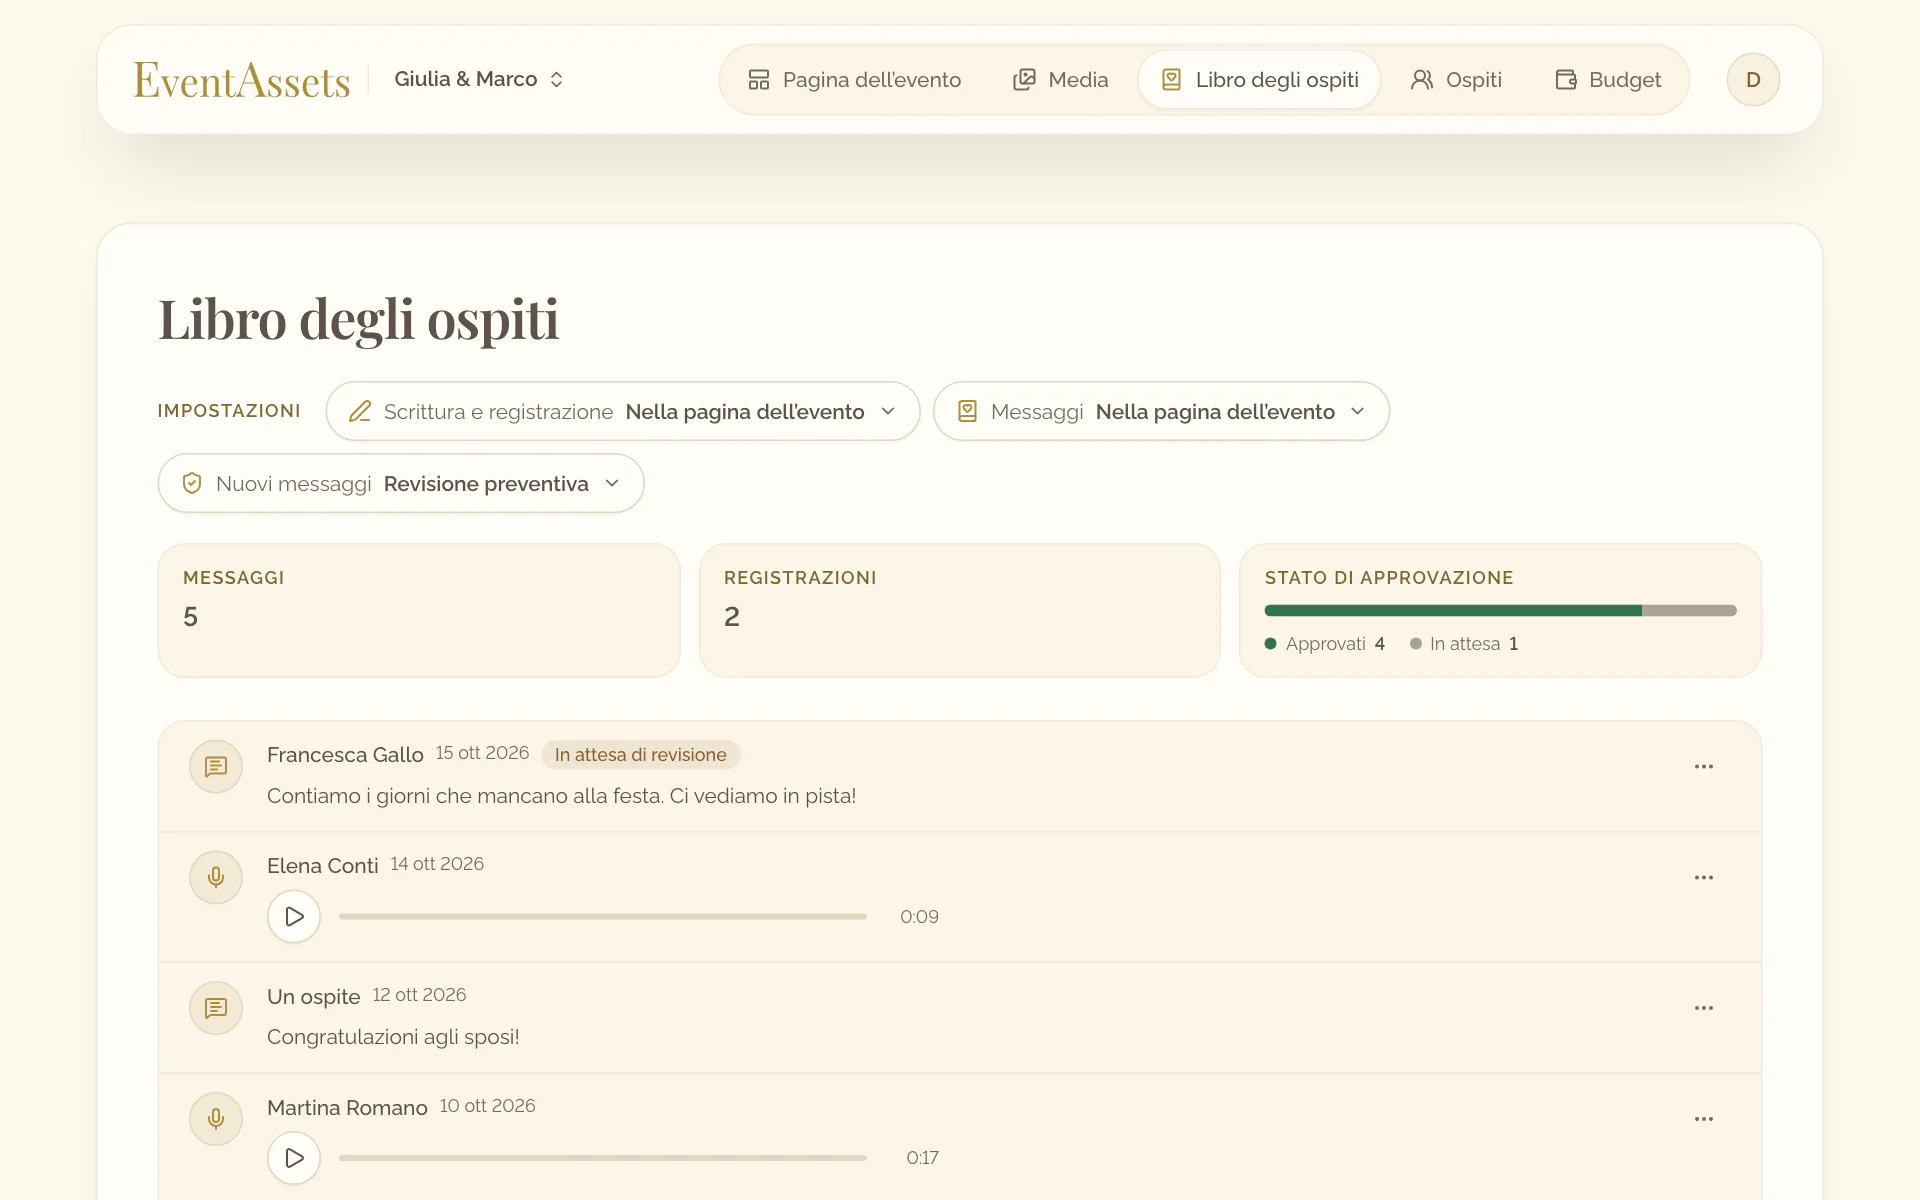The image size is (1920, 1200).
Task: Click the Francesca Gallo name
Action: (x=345, y=755)
